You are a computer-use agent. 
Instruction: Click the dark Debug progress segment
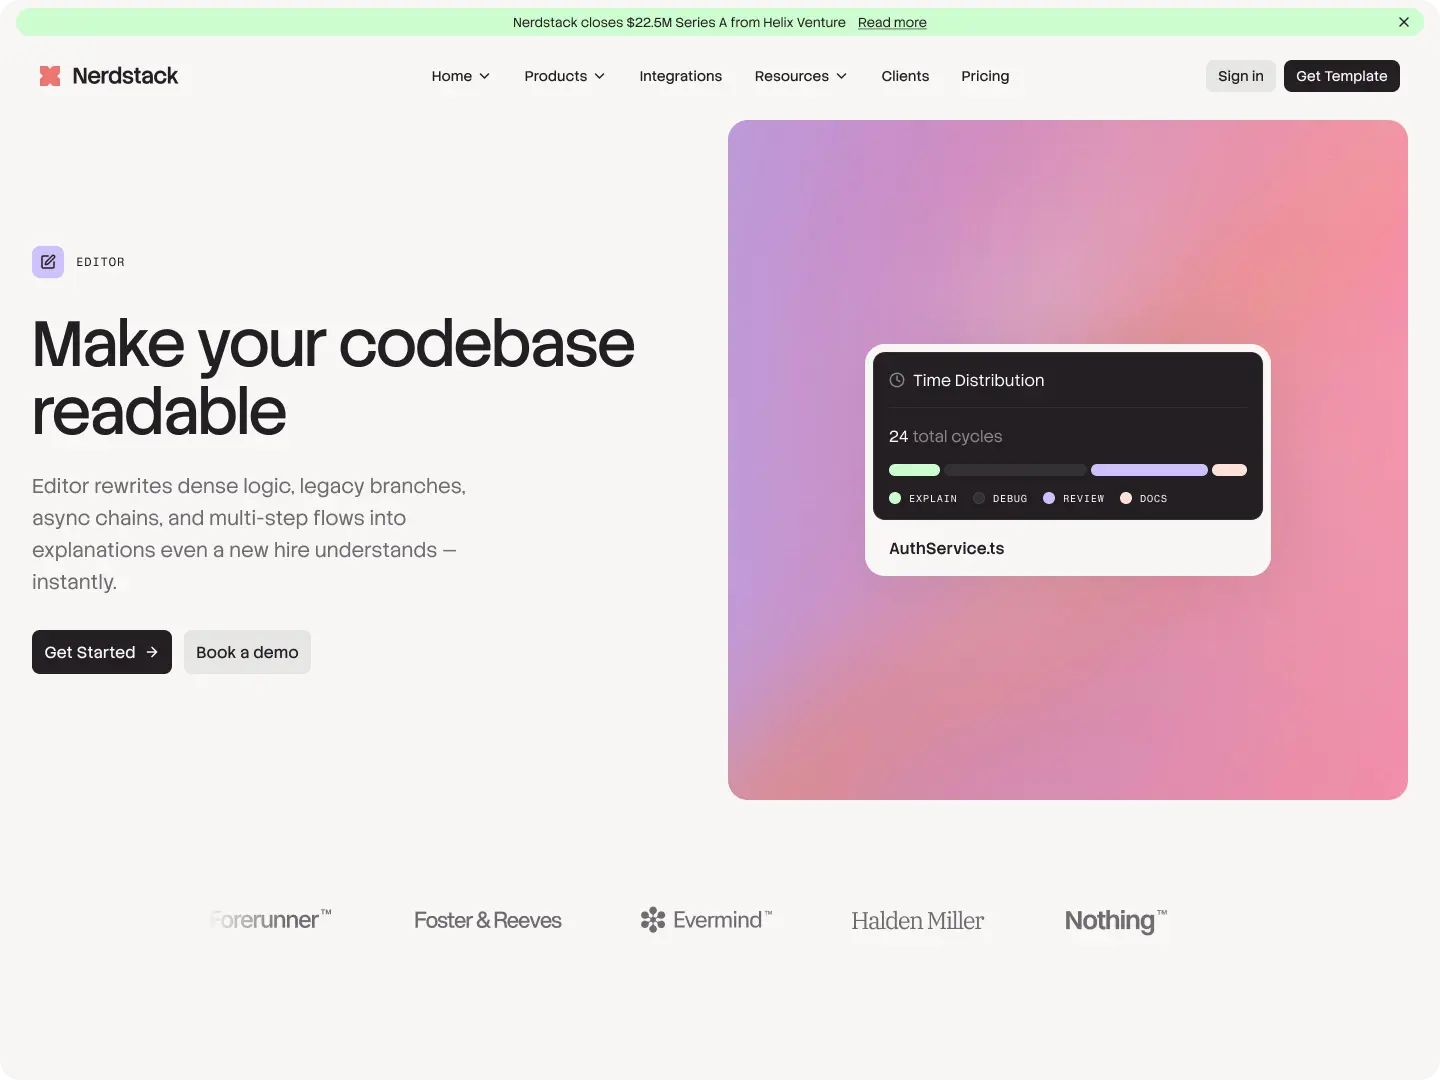pyautogui.click(x=1015, y=470)
